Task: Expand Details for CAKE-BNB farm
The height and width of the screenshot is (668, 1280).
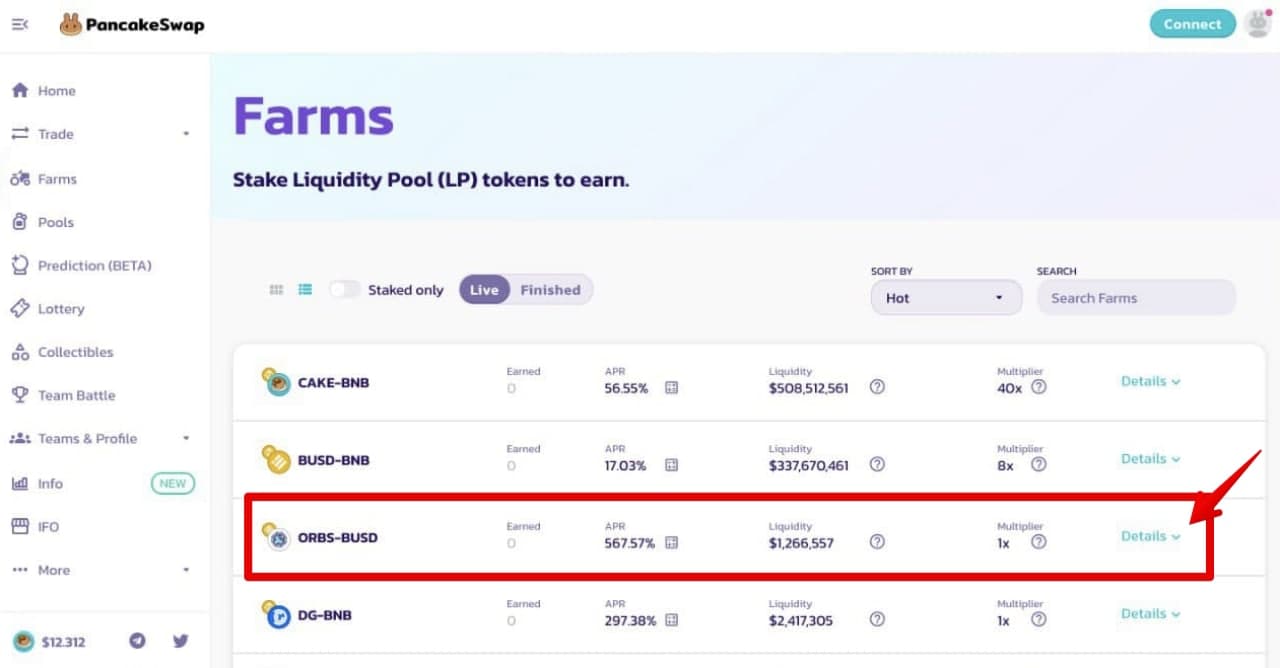Action: coord(1150,381)
